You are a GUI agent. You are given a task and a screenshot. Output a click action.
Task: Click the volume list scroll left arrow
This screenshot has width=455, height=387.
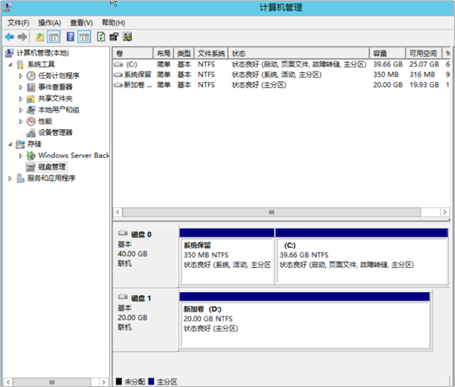118,212
